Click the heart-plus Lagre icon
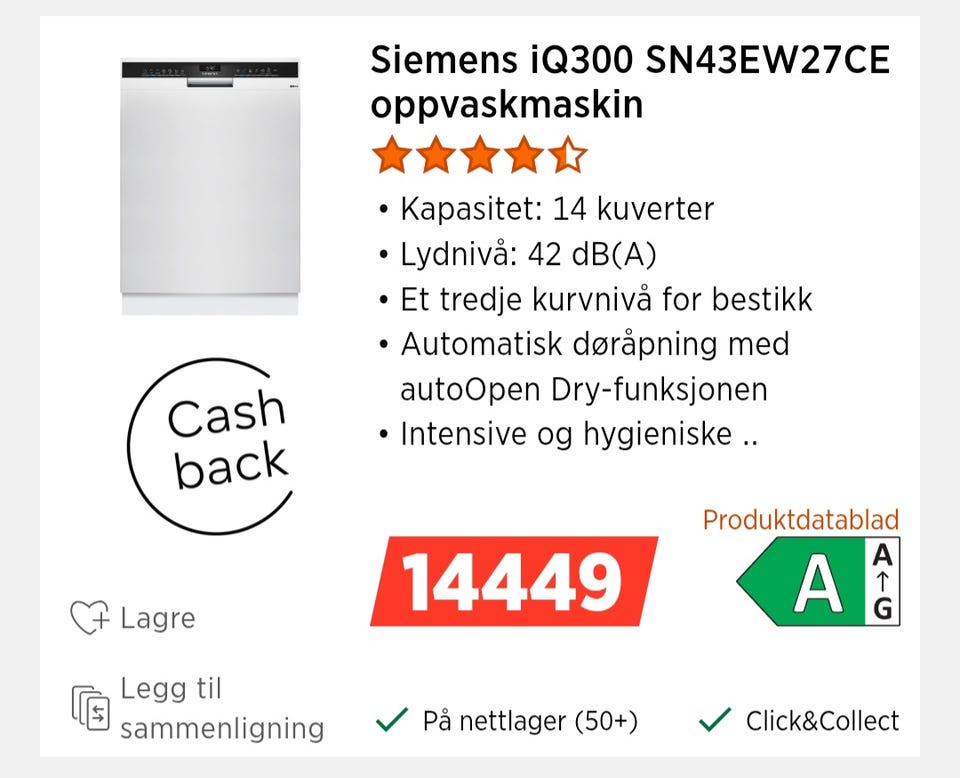Viewport: 960px width, 778px height. coord(89,617)
